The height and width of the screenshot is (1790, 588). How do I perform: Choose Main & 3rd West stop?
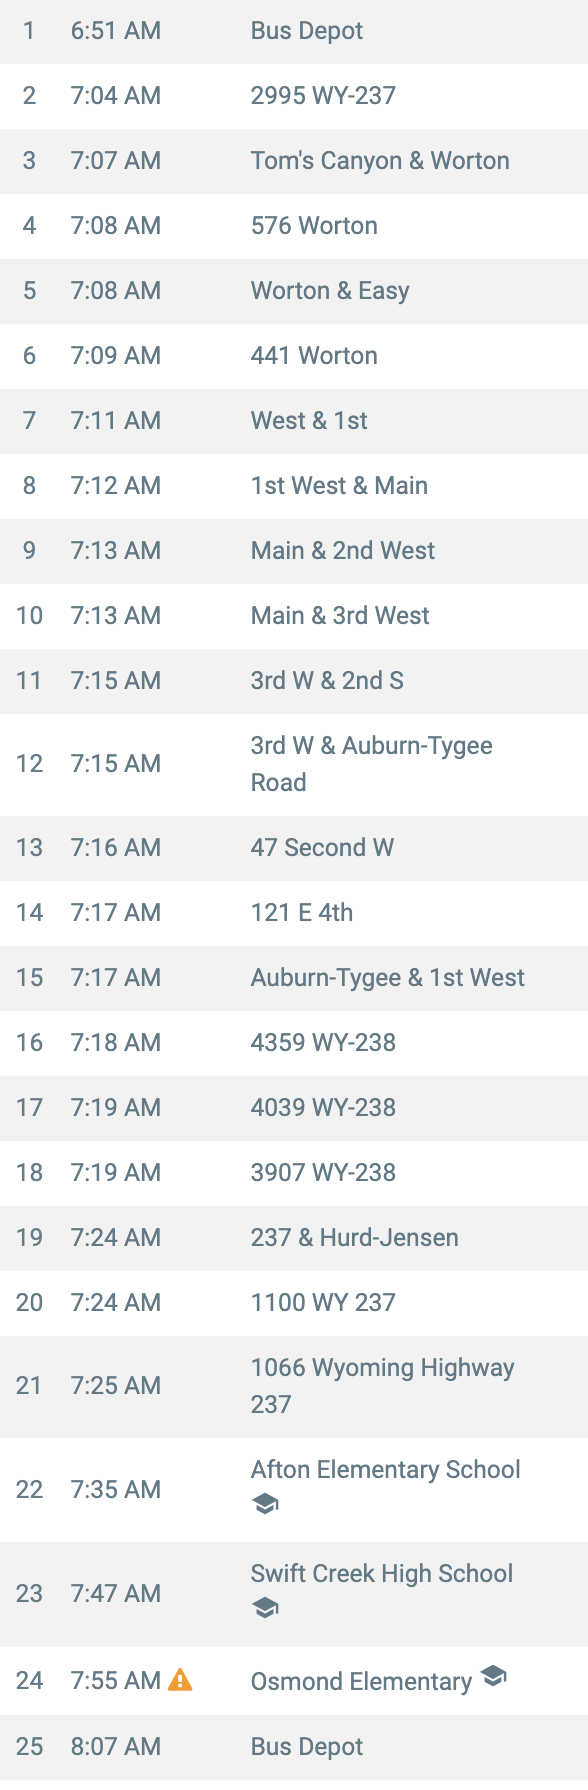[x=294, y=616]
